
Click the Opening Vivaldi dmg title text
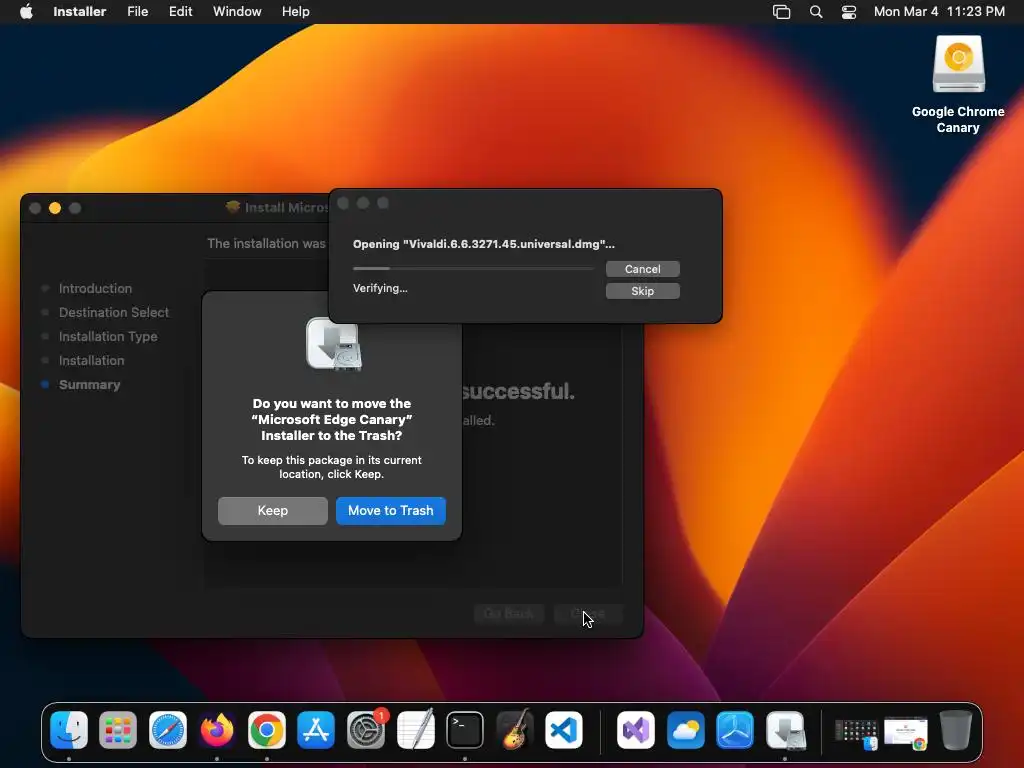click(x=483, y=244)
